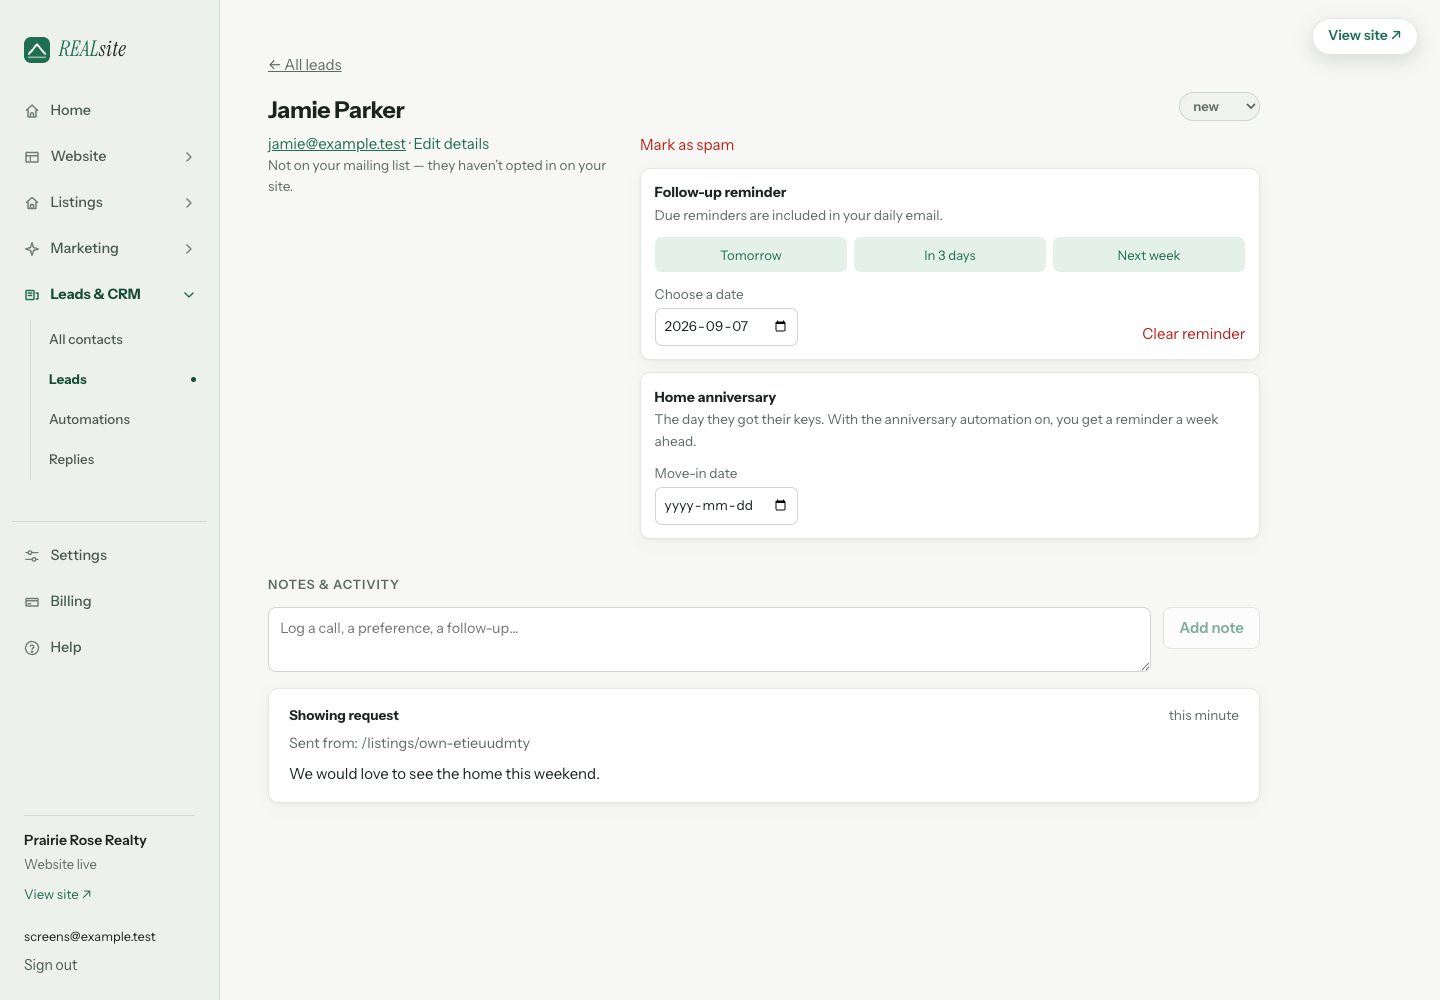The height and width of the screenshot is (1000, 1440).
Task: Click the Leads & CRM icon in sidebar
Action: [x=32, y=295]
